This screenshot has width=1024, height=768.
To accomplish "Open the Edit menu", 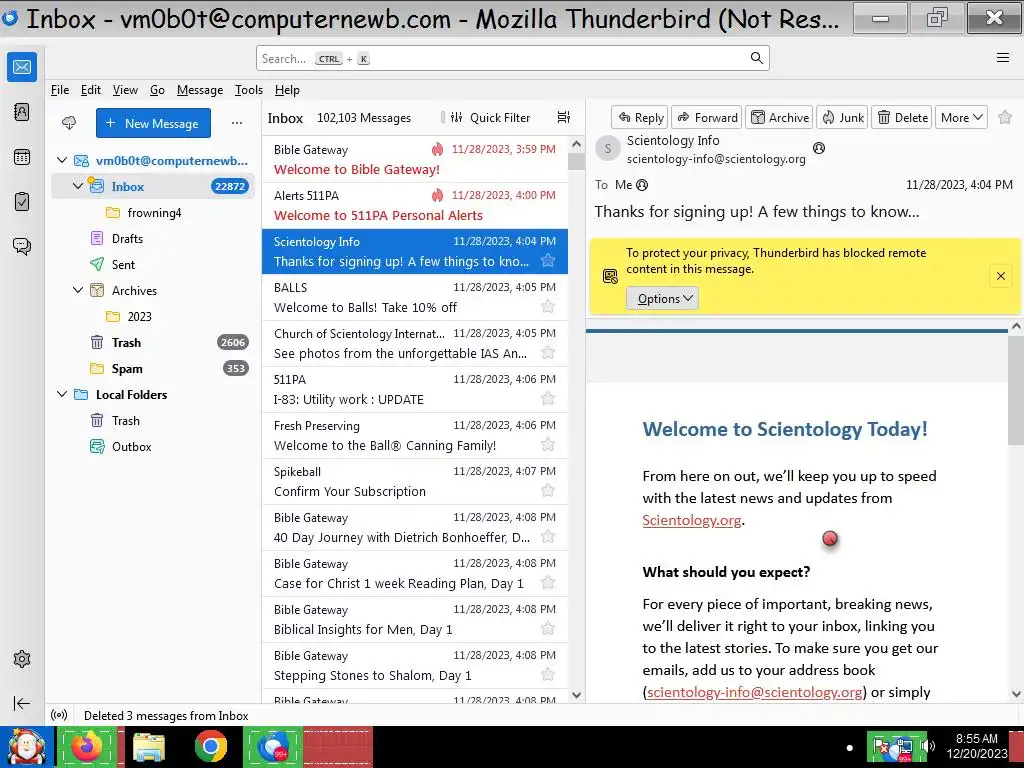I will 90,90.
